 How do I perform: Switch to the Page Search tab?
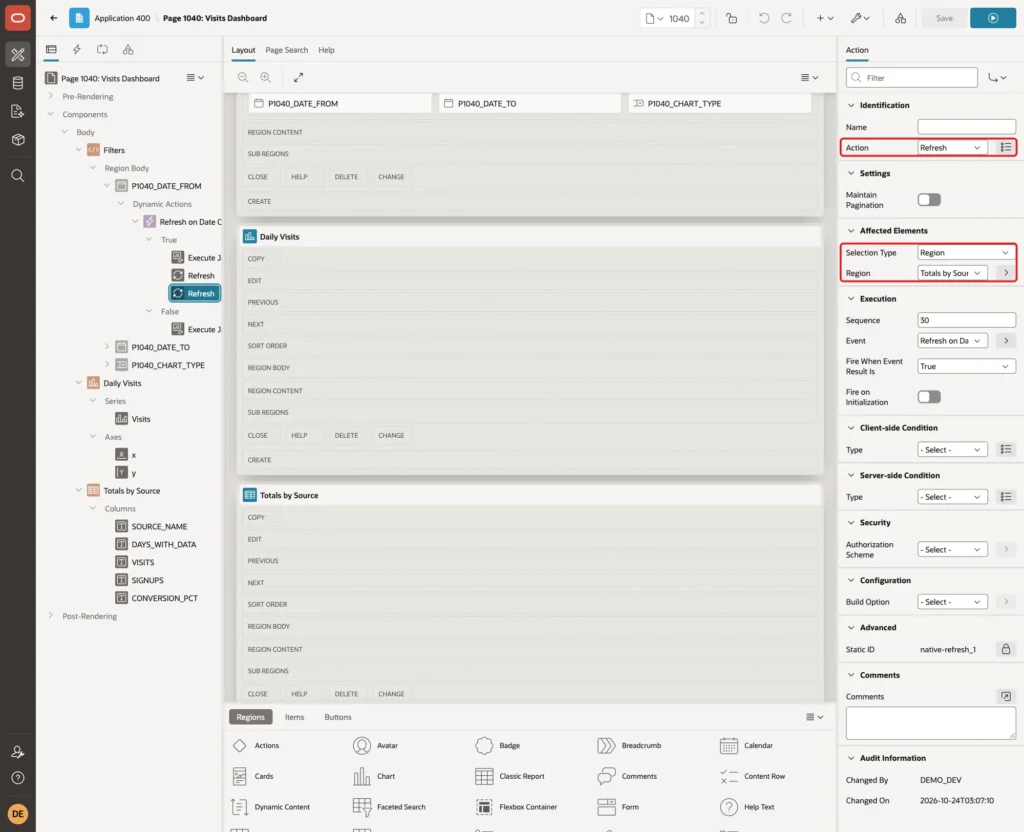click(286, 50)
